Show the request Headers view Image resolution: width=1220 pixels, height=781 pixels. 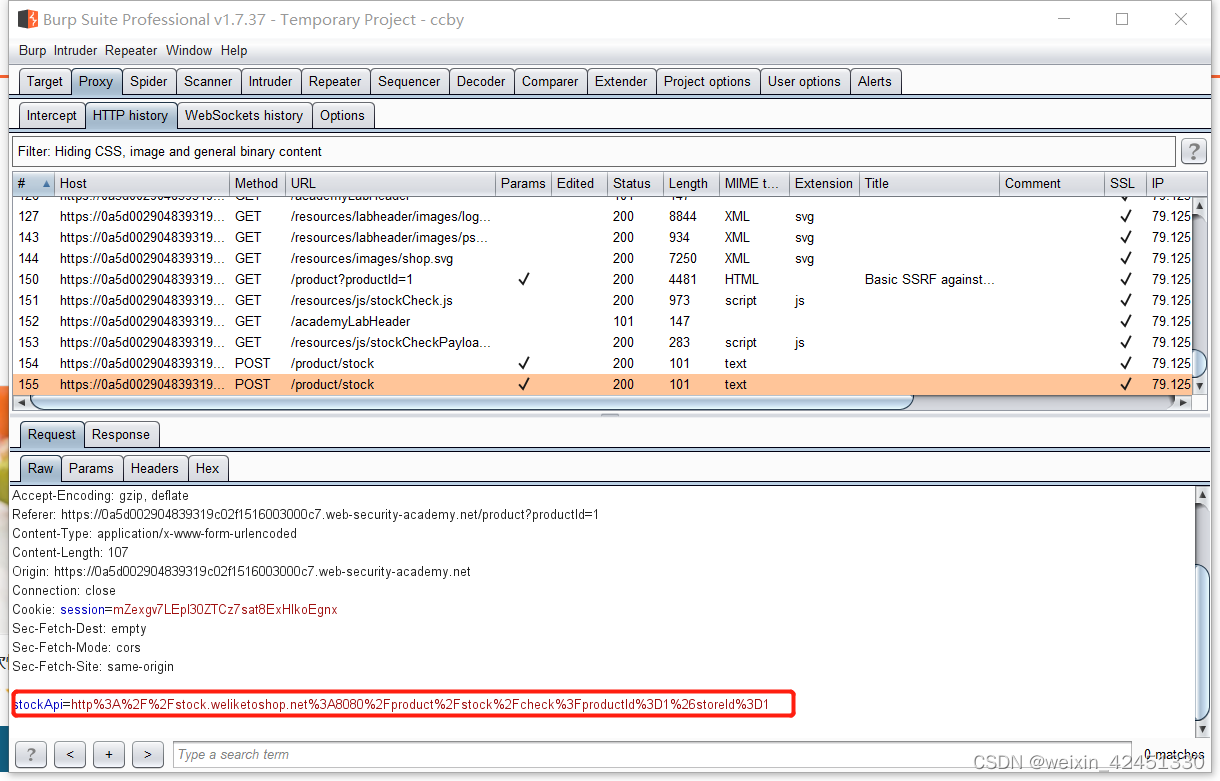155,468
